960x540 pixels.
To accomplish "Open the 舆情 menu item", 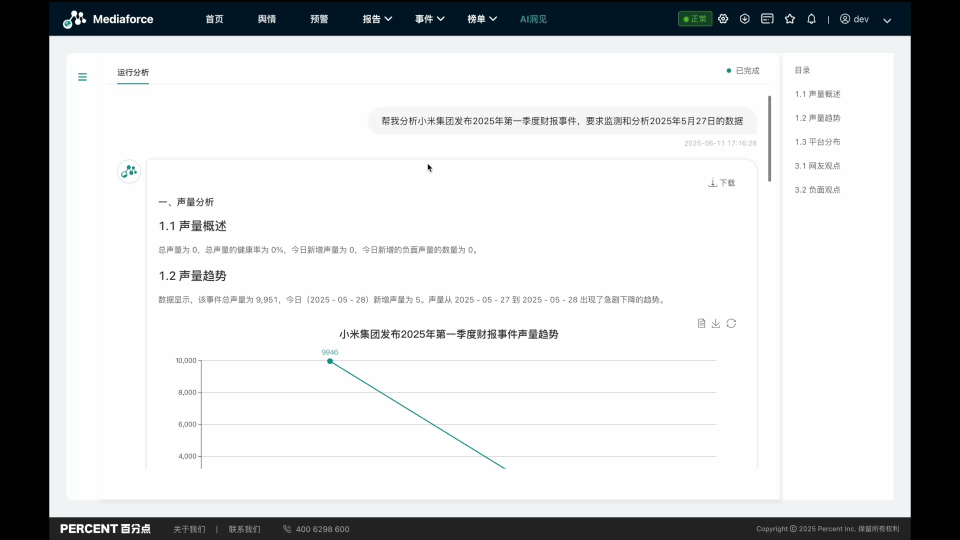I will pyautogui.click(x=266, y=19).
